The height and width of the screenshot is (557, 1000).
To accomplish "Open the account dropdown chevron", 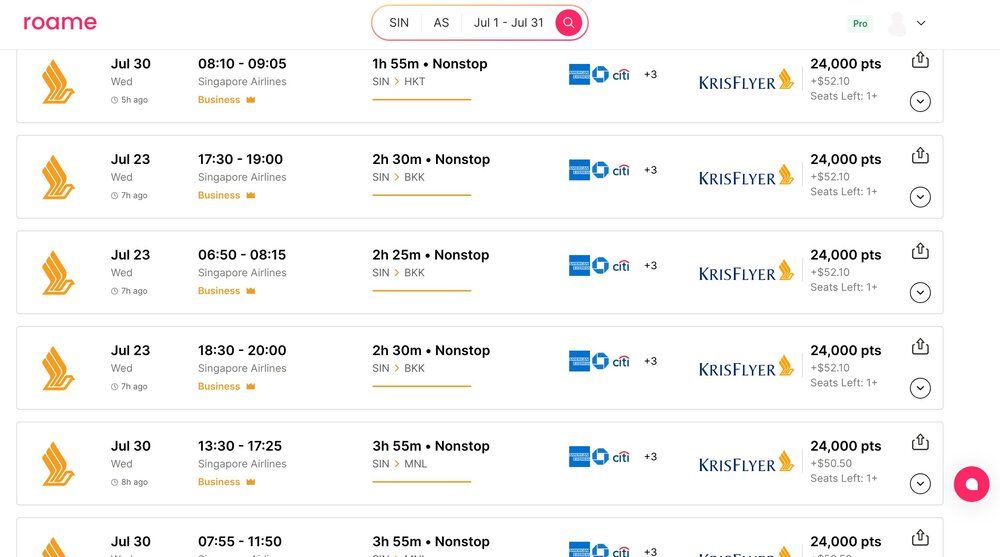I will [922, 23].
